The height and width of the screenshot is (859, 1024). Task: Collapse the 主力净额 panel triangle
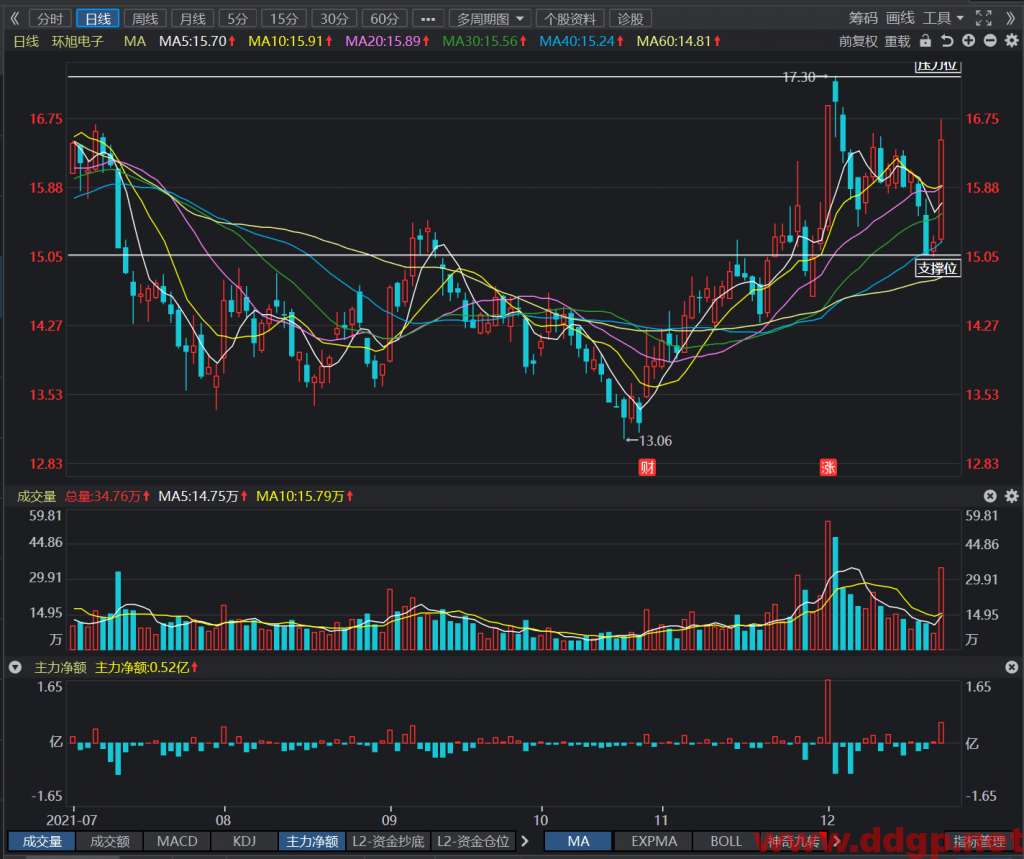click(x=15, y=667)
